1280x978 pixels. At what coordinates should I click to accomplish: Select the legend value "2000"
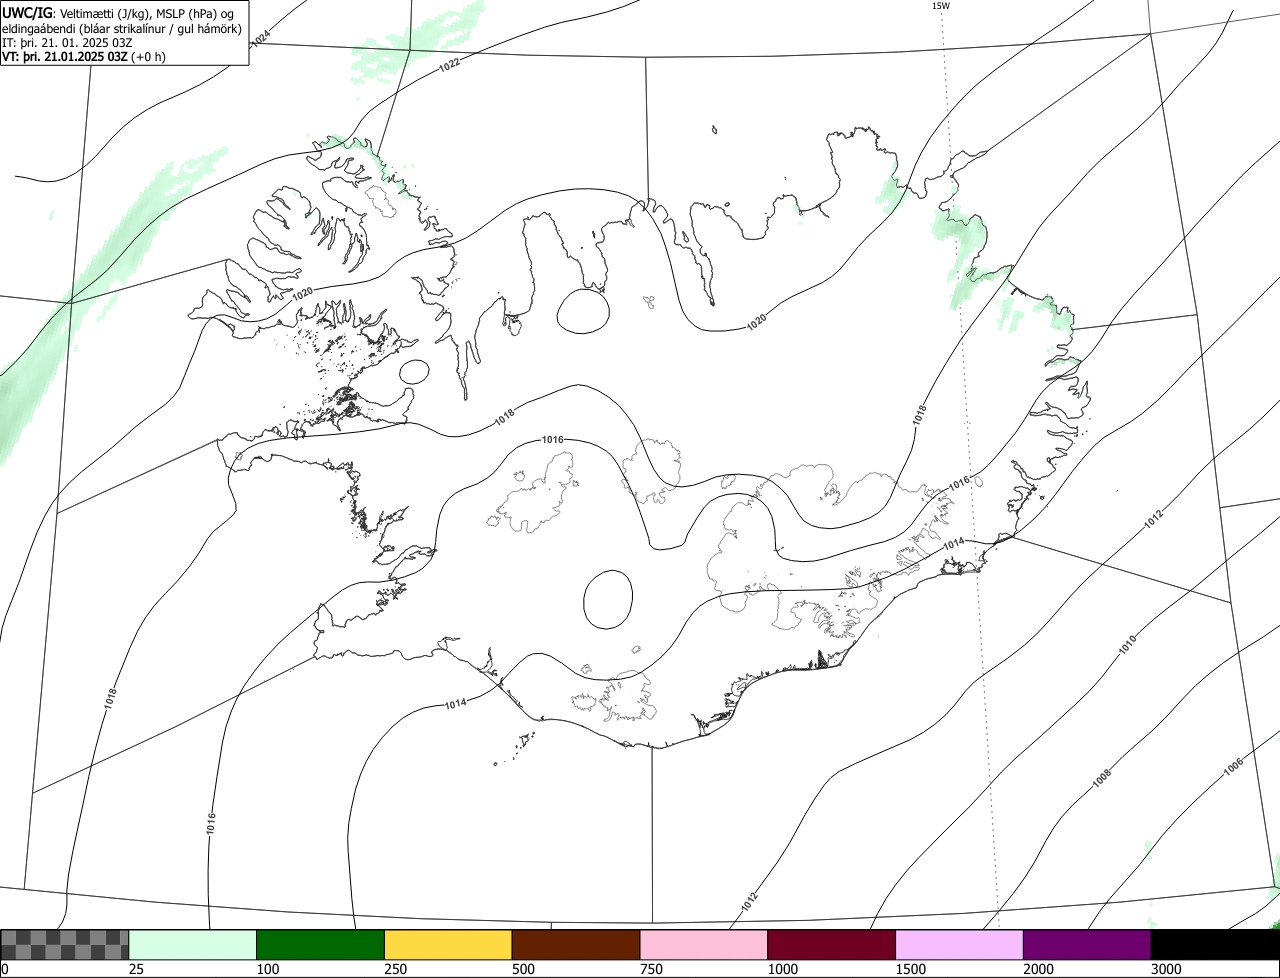1038,969
